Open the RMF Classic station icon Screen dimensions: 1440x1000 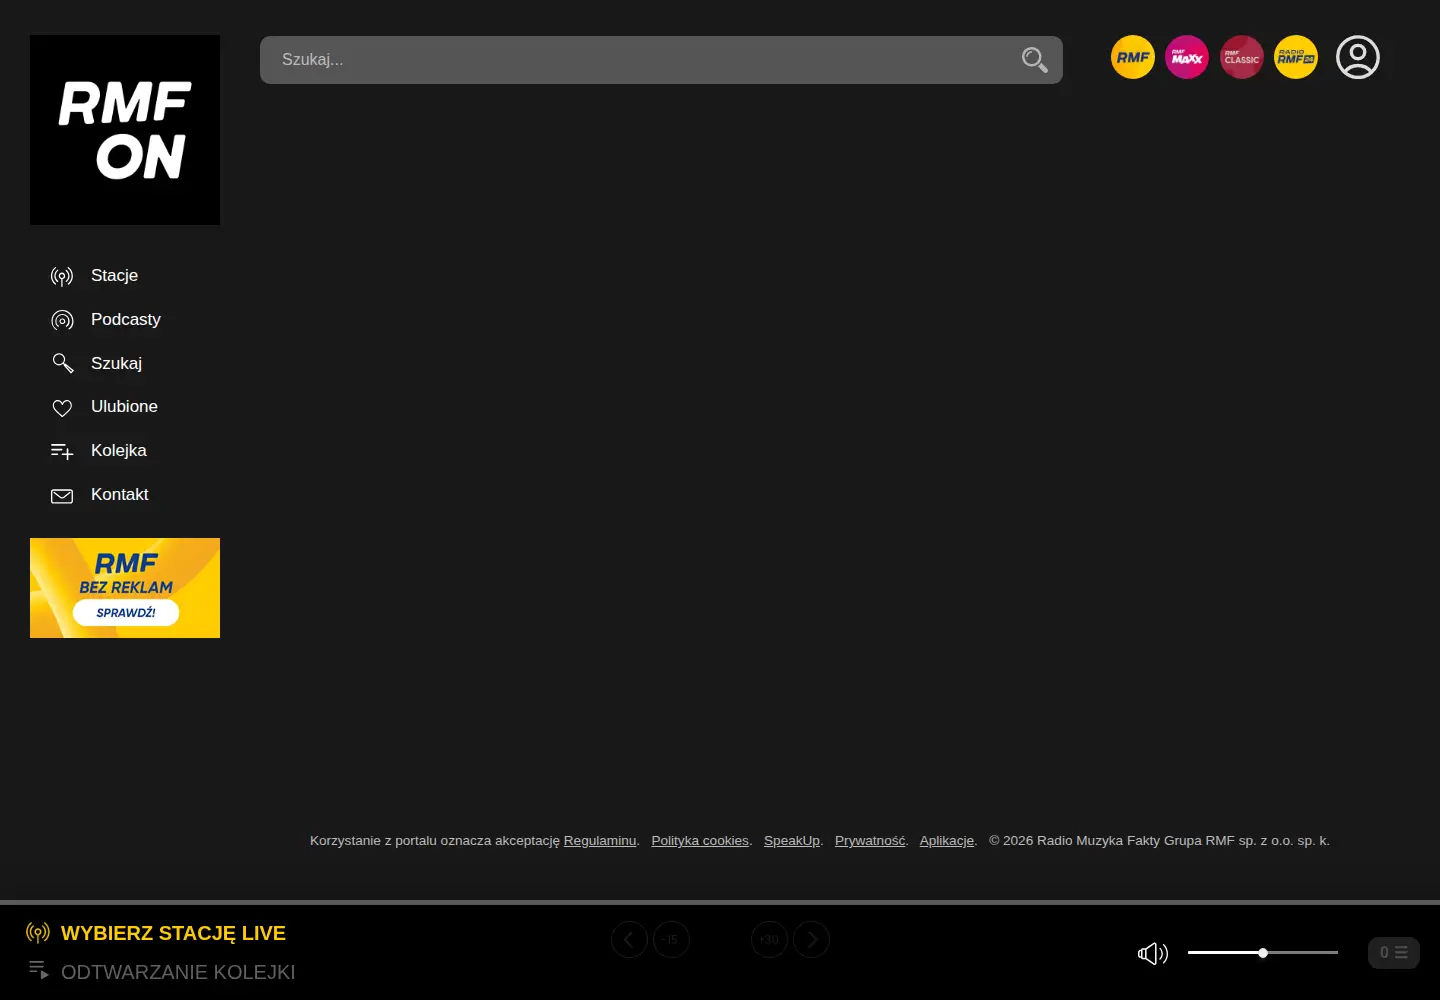pyautogui.click(x=1242, y=57)
